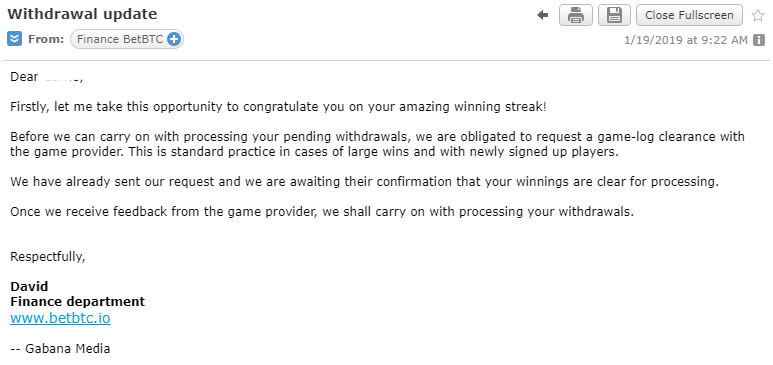This screenshot has height=365, width=773.
Task: Click the Dear greeting line
Action: [x=46, y=77]
